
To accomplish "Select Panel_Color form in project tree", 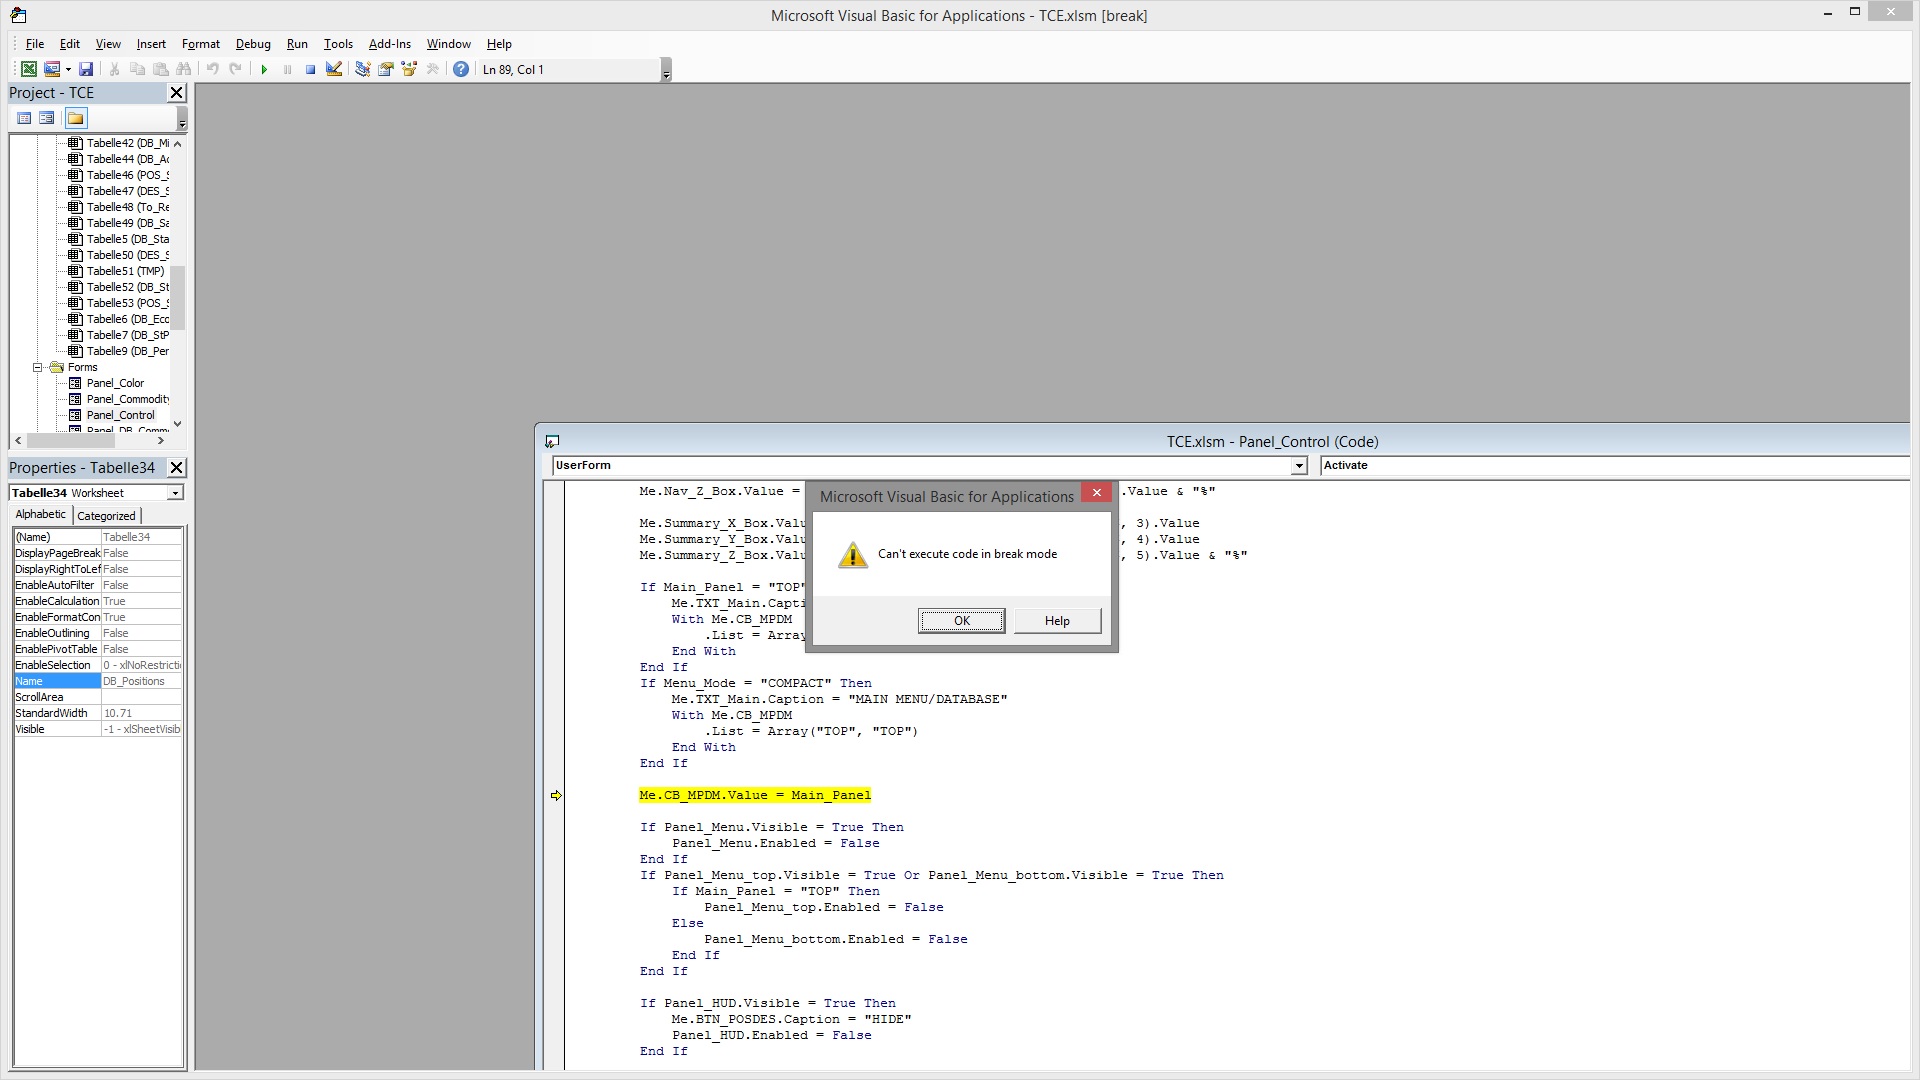I will click(x=115, y=383).
